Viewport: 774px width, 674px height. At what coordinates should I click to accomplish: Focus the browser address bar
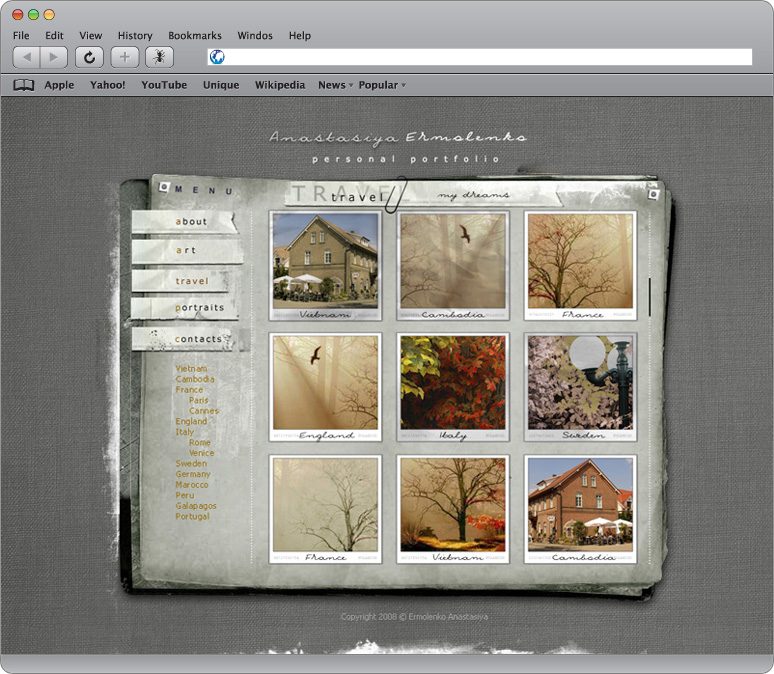pyautogui.click(x=480, y=57)
